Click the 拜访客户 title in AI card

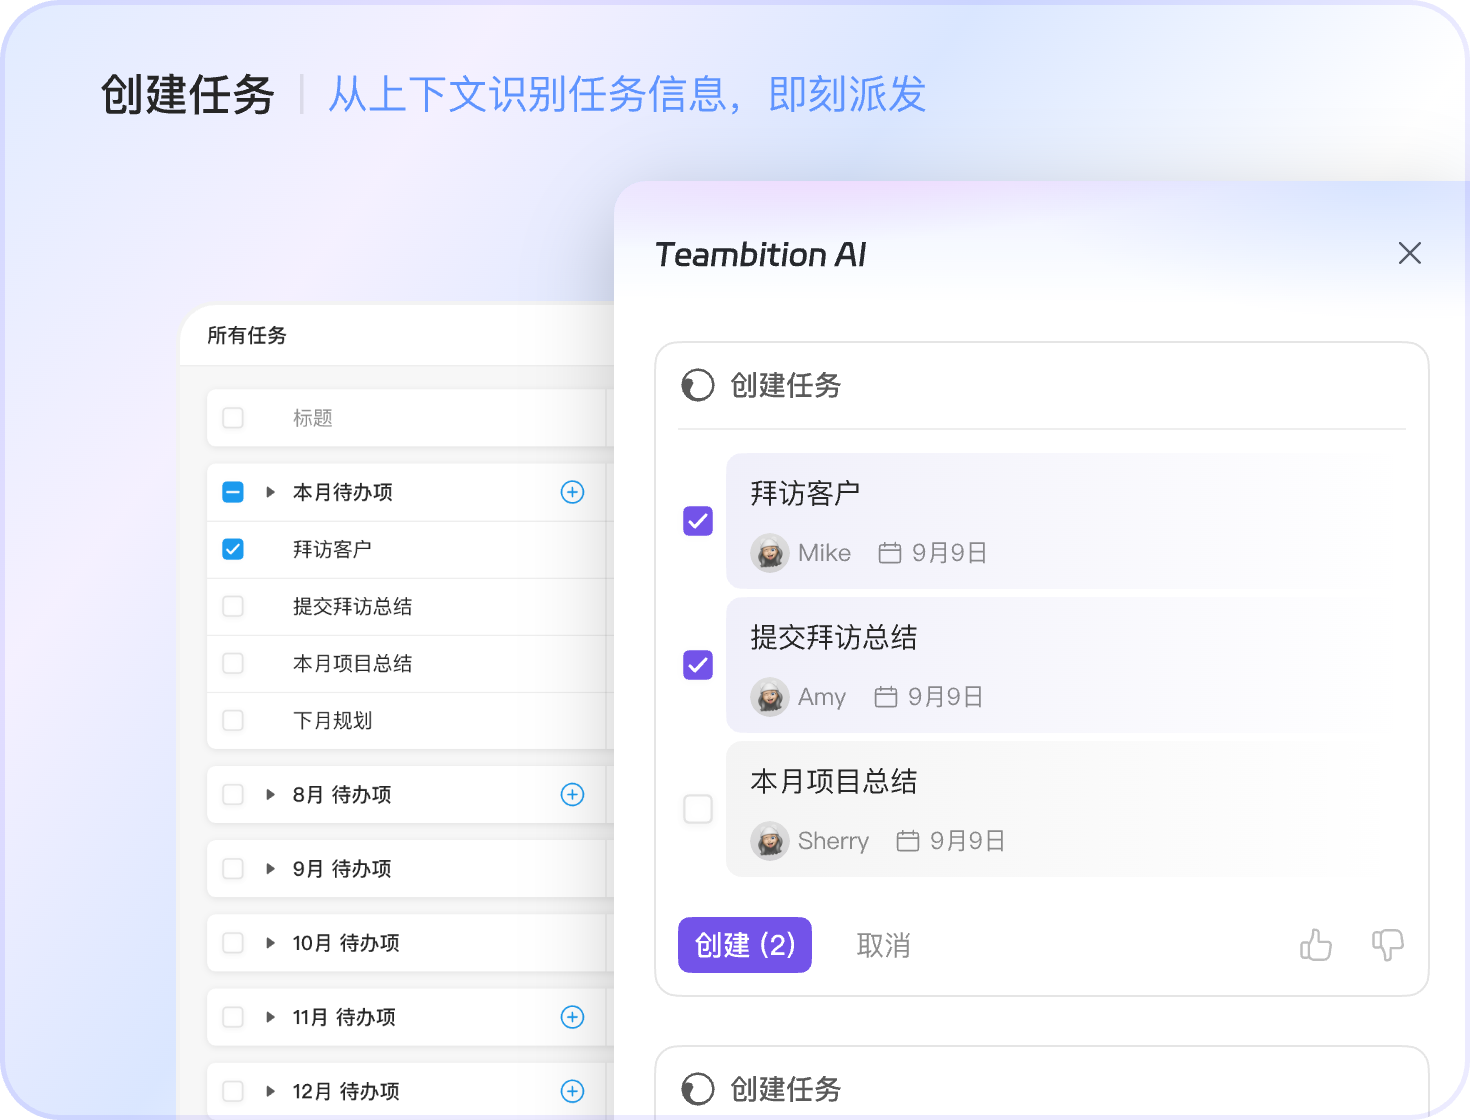806,493
